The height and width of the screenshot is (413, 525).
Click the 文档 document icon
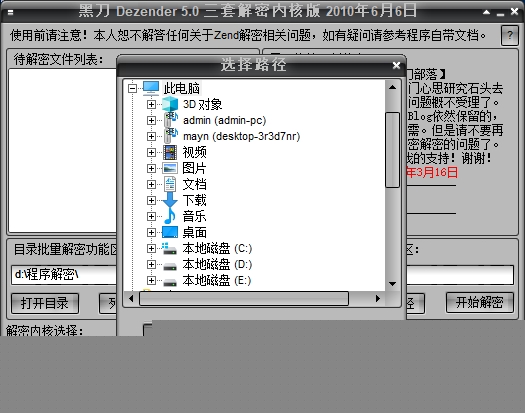pyautogui.click(x=170, y=184)
